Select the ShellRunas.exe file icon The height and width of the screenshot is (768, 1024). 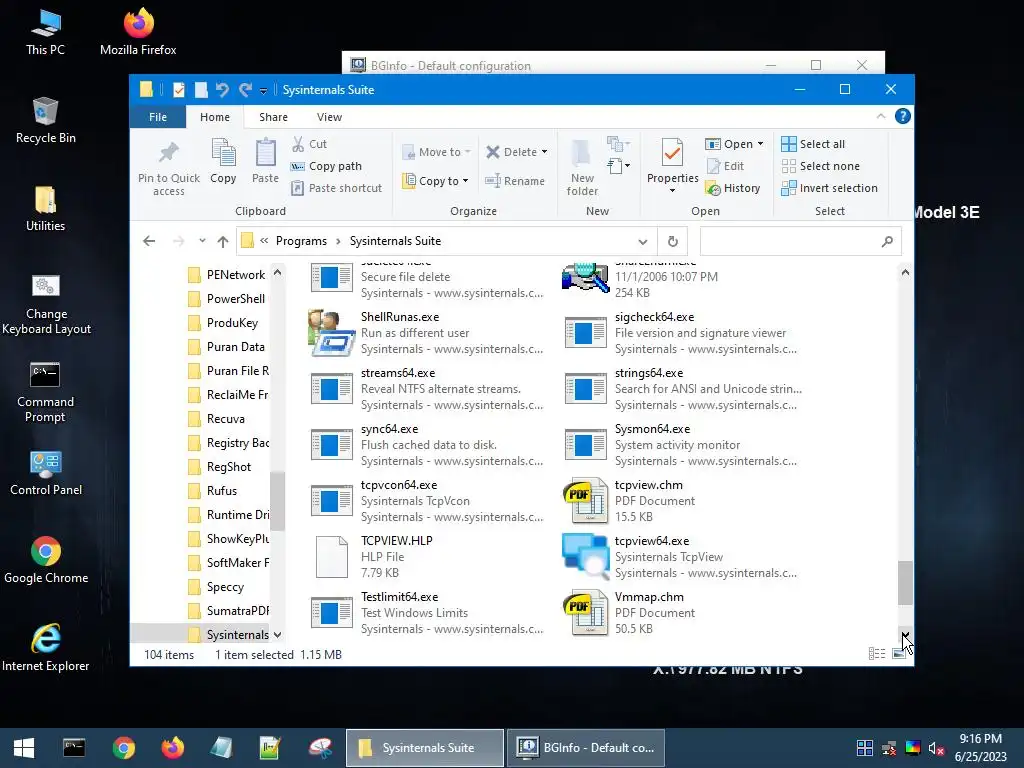(x=332, y=332)
